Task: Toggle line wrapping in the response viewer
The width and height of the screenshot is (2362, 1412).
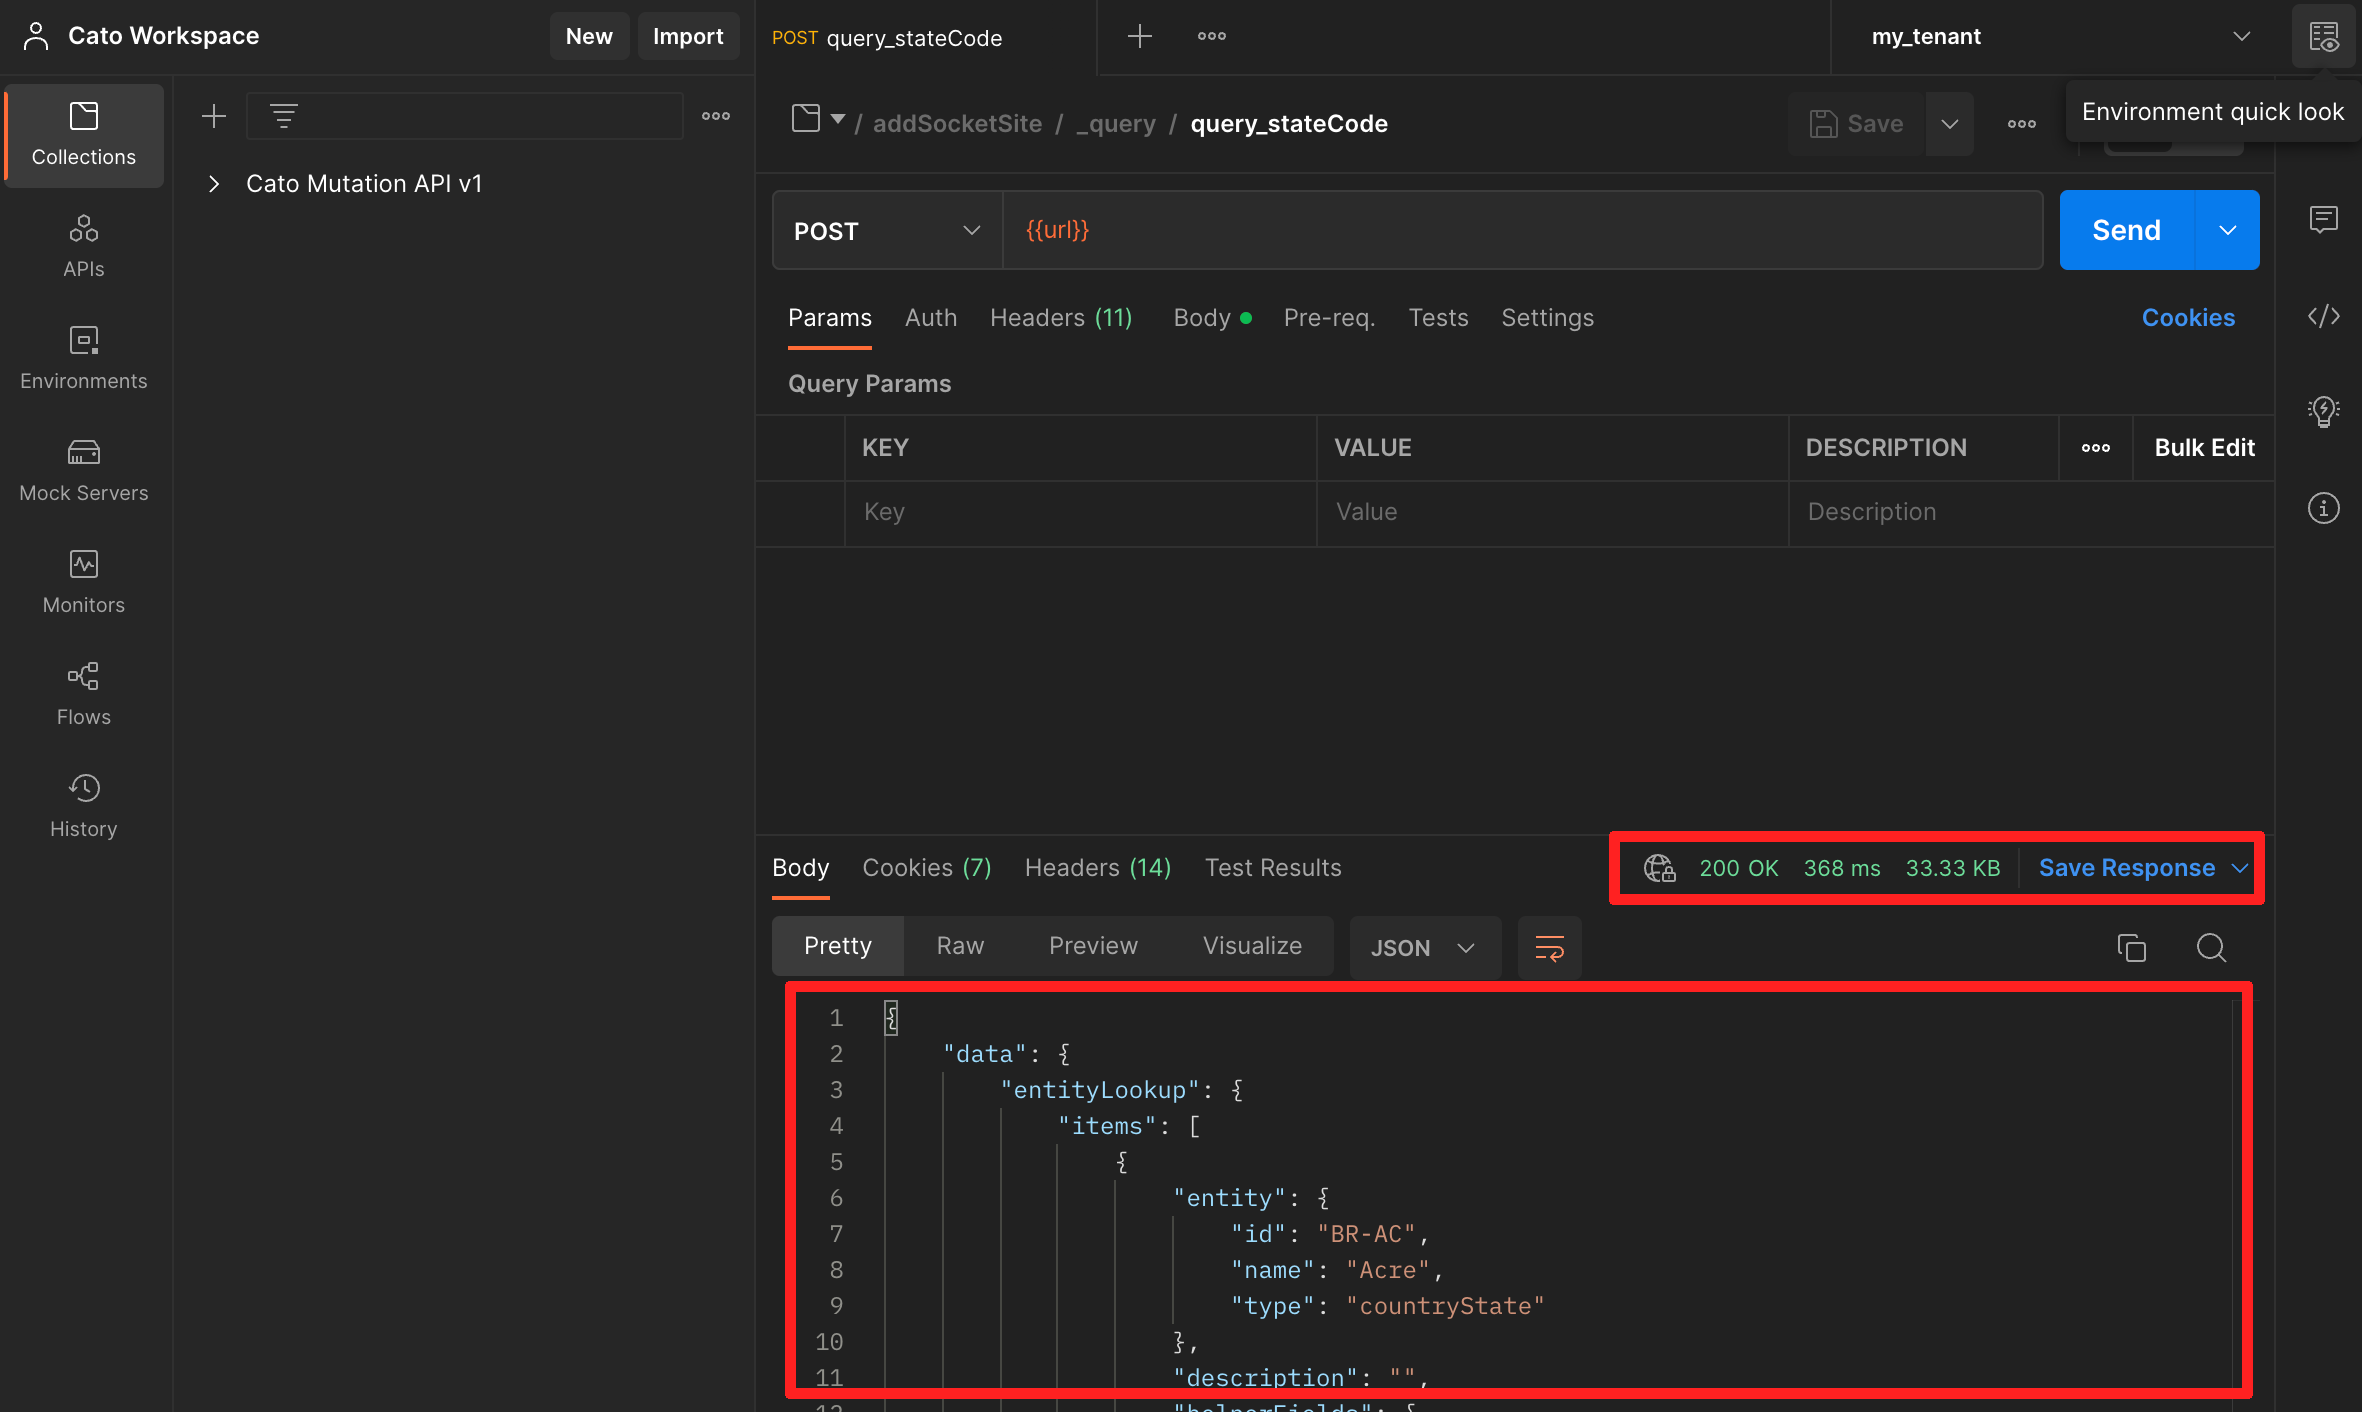Action: [1548, 947]
